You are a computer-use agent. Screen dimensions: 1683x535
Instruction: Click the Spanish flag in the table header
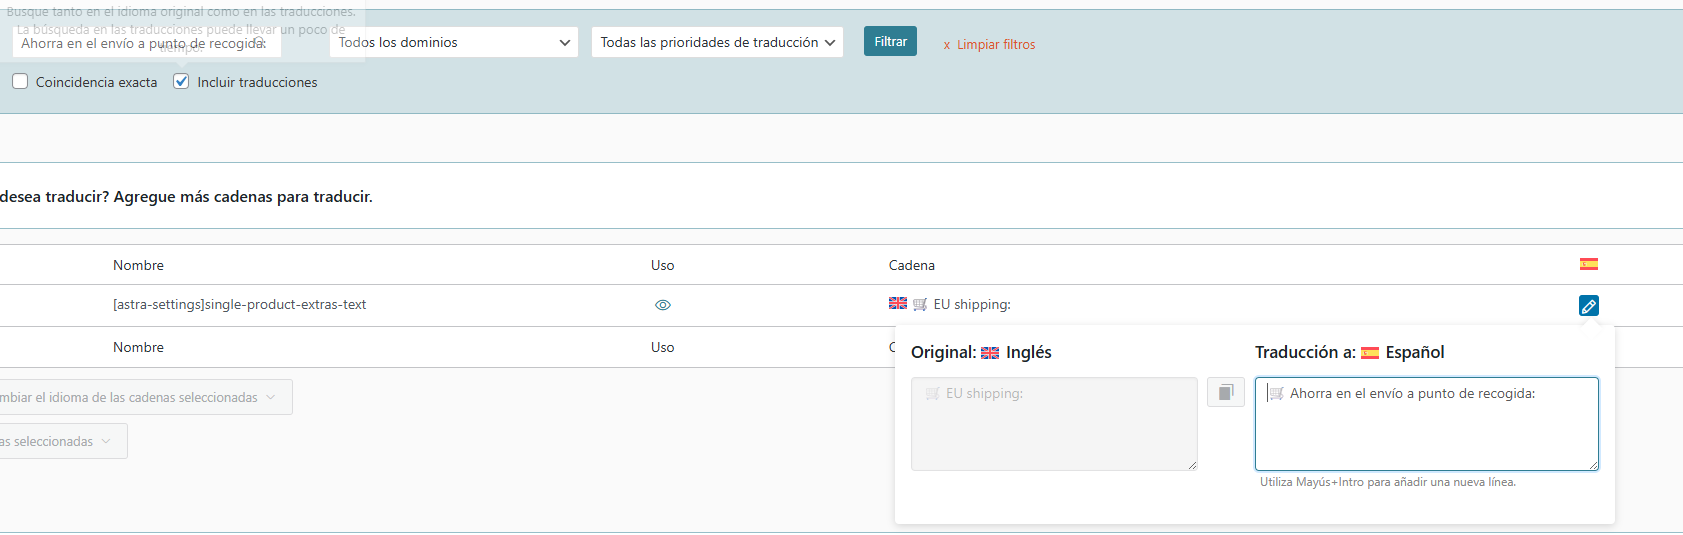coord(1588,264)
